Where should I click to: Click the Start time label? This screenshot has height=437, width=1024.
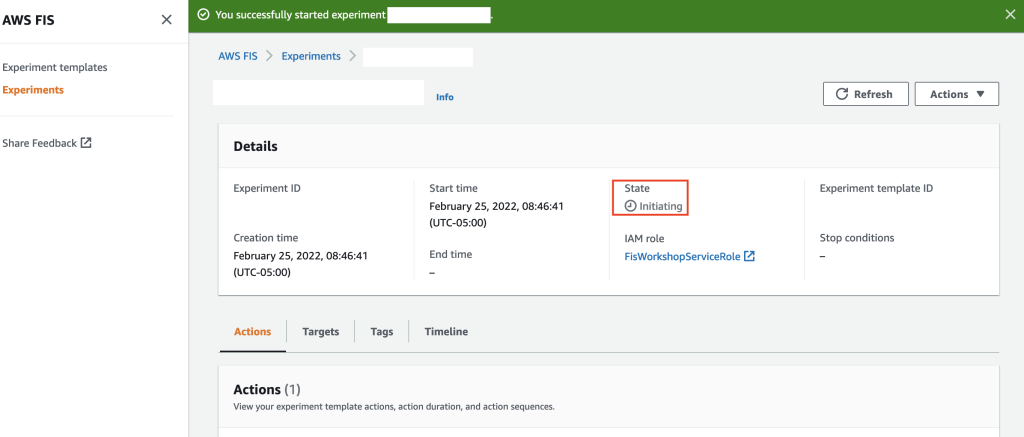pos(453,188)
